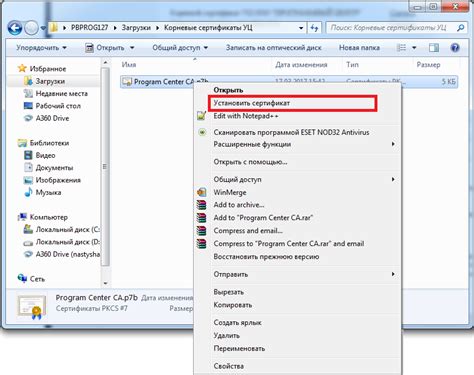Viewport: 474px width, 375px height.
Task: Expand the Открыть button dropdown arrow
Action: [x=132, y=48]
